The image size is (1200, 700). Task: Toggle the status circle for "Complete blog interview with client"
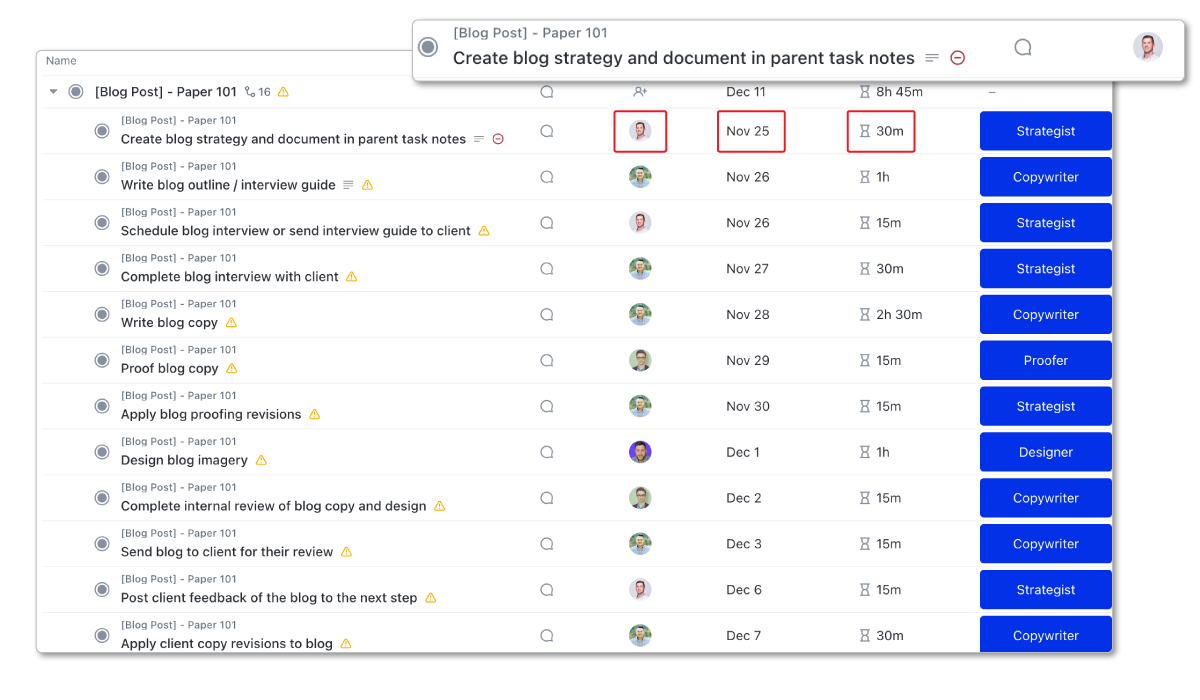tap(101, 268)
